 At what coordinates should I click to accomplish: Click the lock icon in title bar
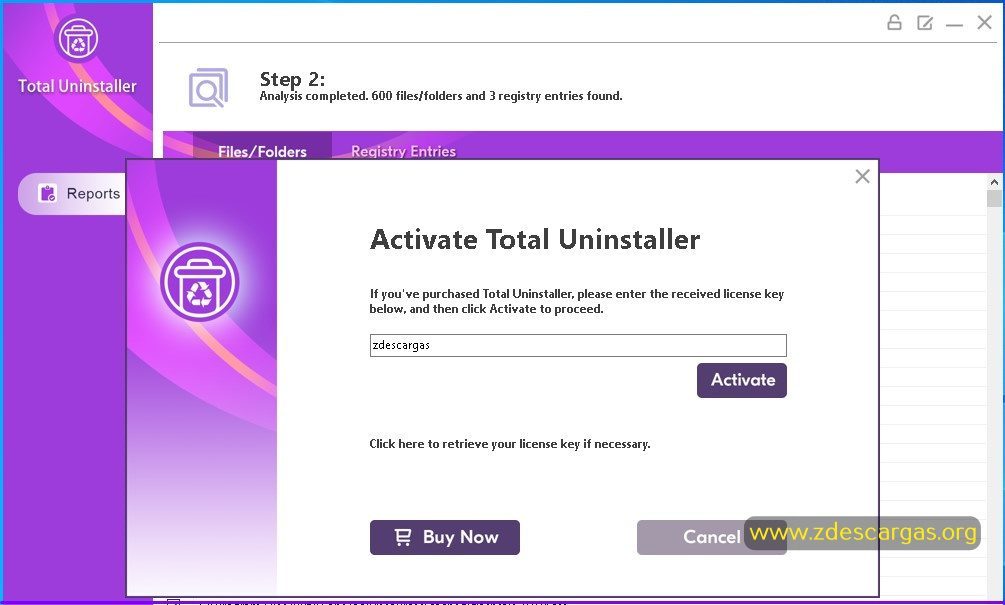point(894,23)
